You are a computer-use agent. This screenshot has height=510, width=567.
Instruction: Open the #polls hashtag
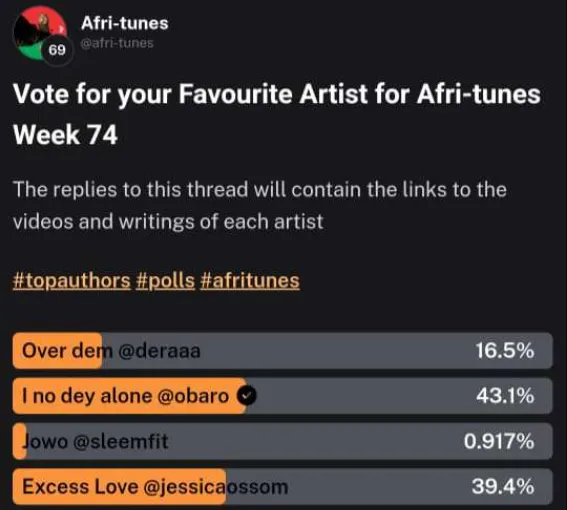(x=166, y=281)
